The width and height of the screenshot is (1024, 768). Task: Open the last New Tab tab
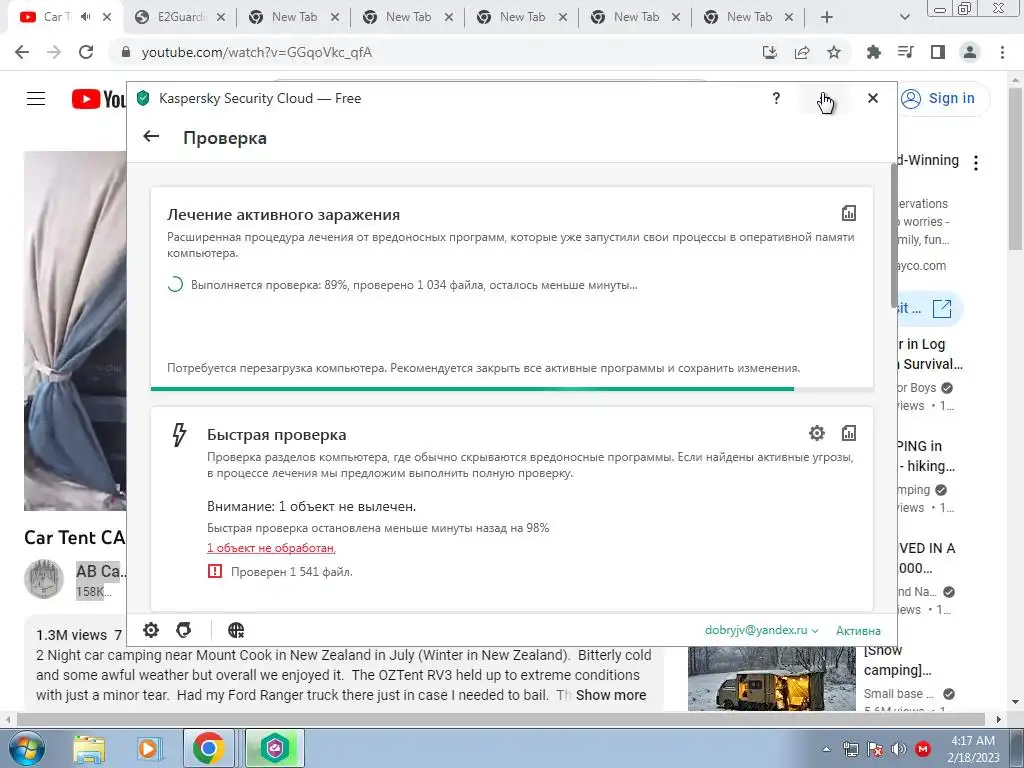tap(749, 18)
